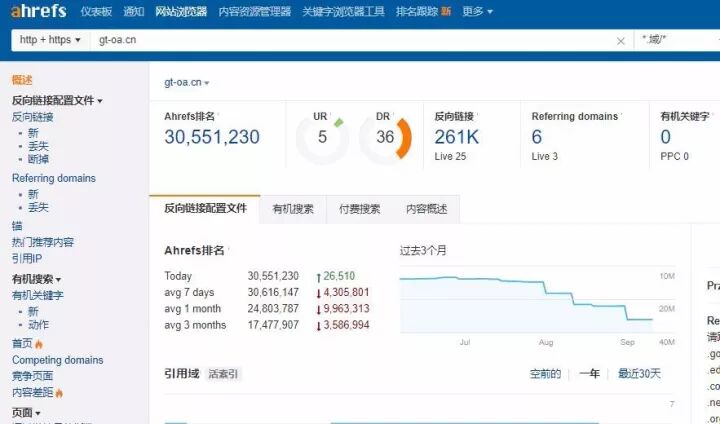This screenshot has width=720, height=424.
Task: Click the avg 3 months value 17,477,907
Action: coord(273,325)
